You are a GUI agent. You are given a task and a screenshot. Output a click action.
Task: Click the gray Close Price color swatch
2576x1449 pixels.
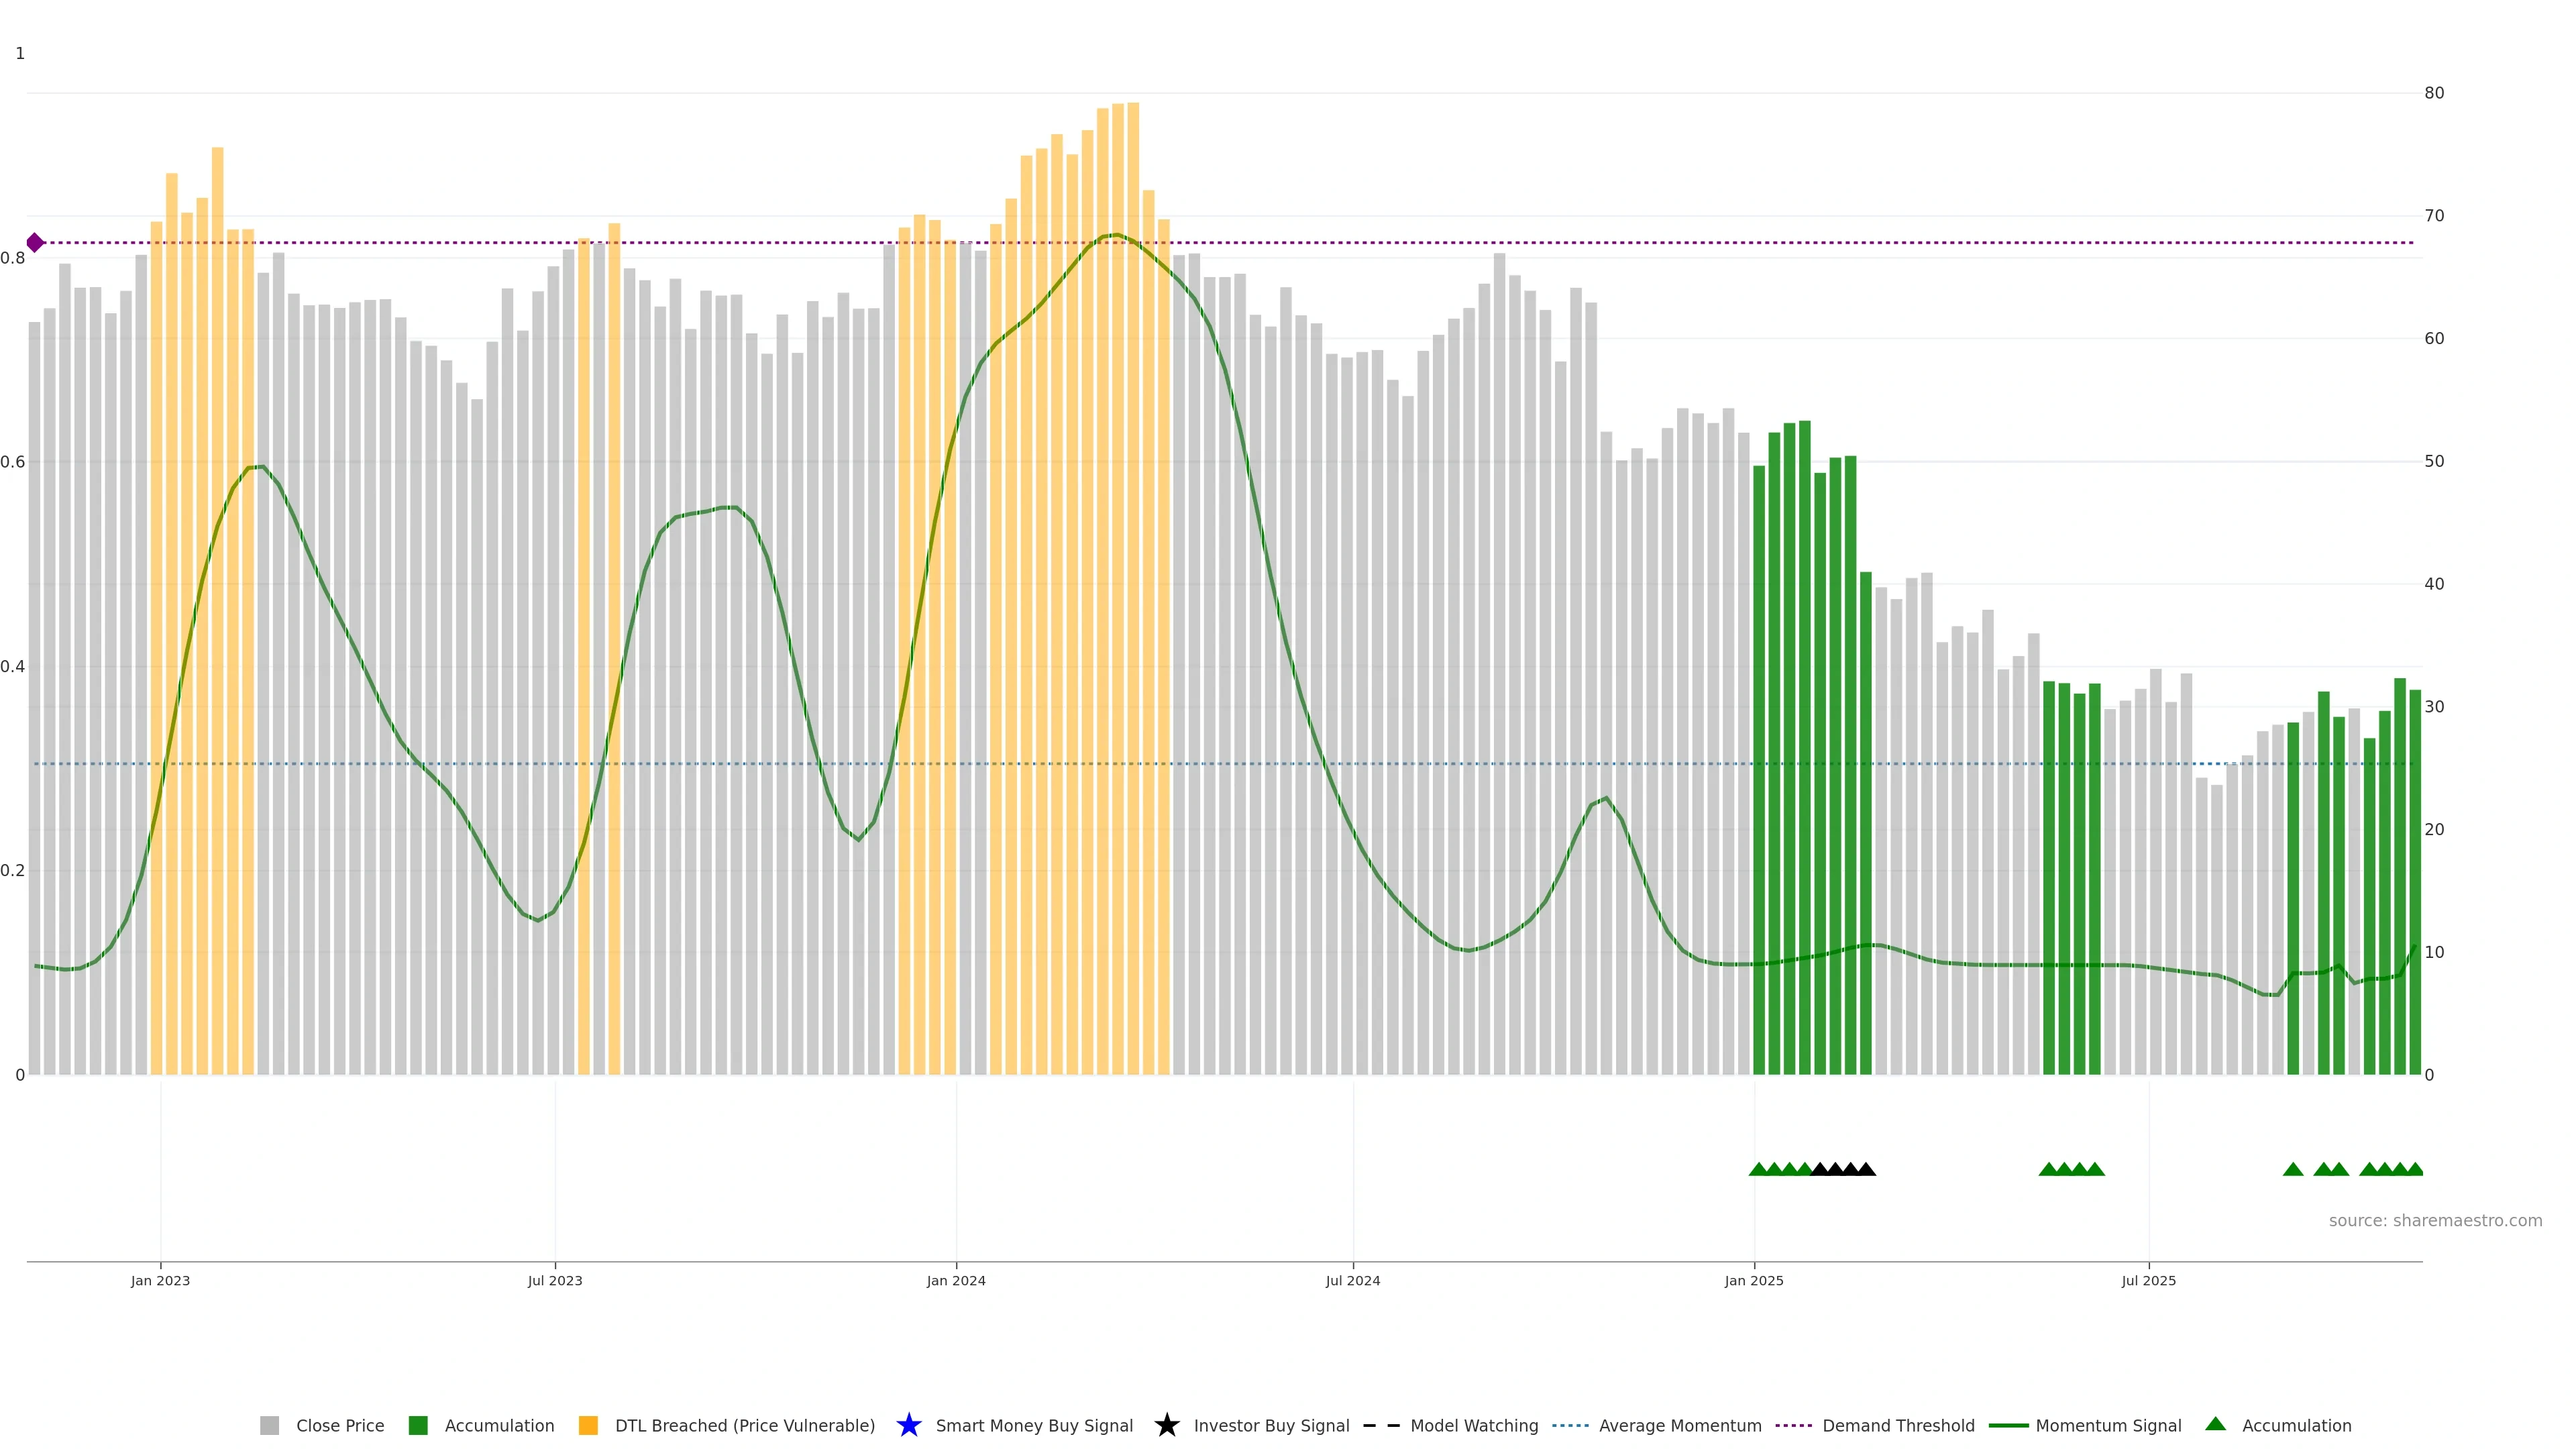click(270, 1426)
